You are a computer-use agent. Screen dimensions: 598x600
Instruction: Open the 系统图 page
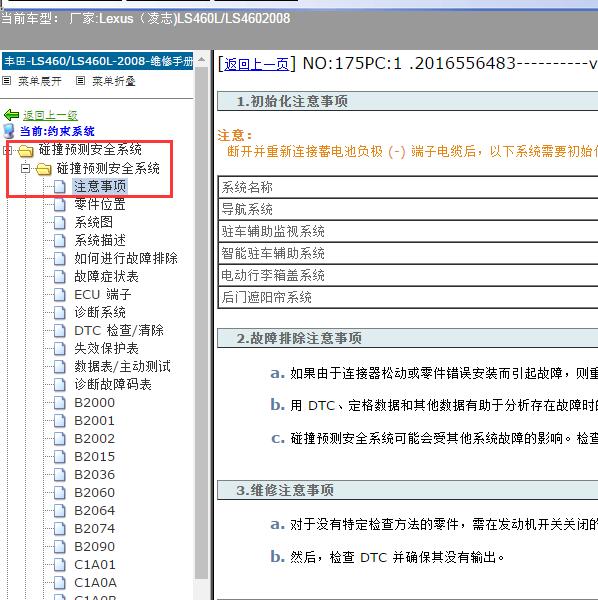coord(94,222)
